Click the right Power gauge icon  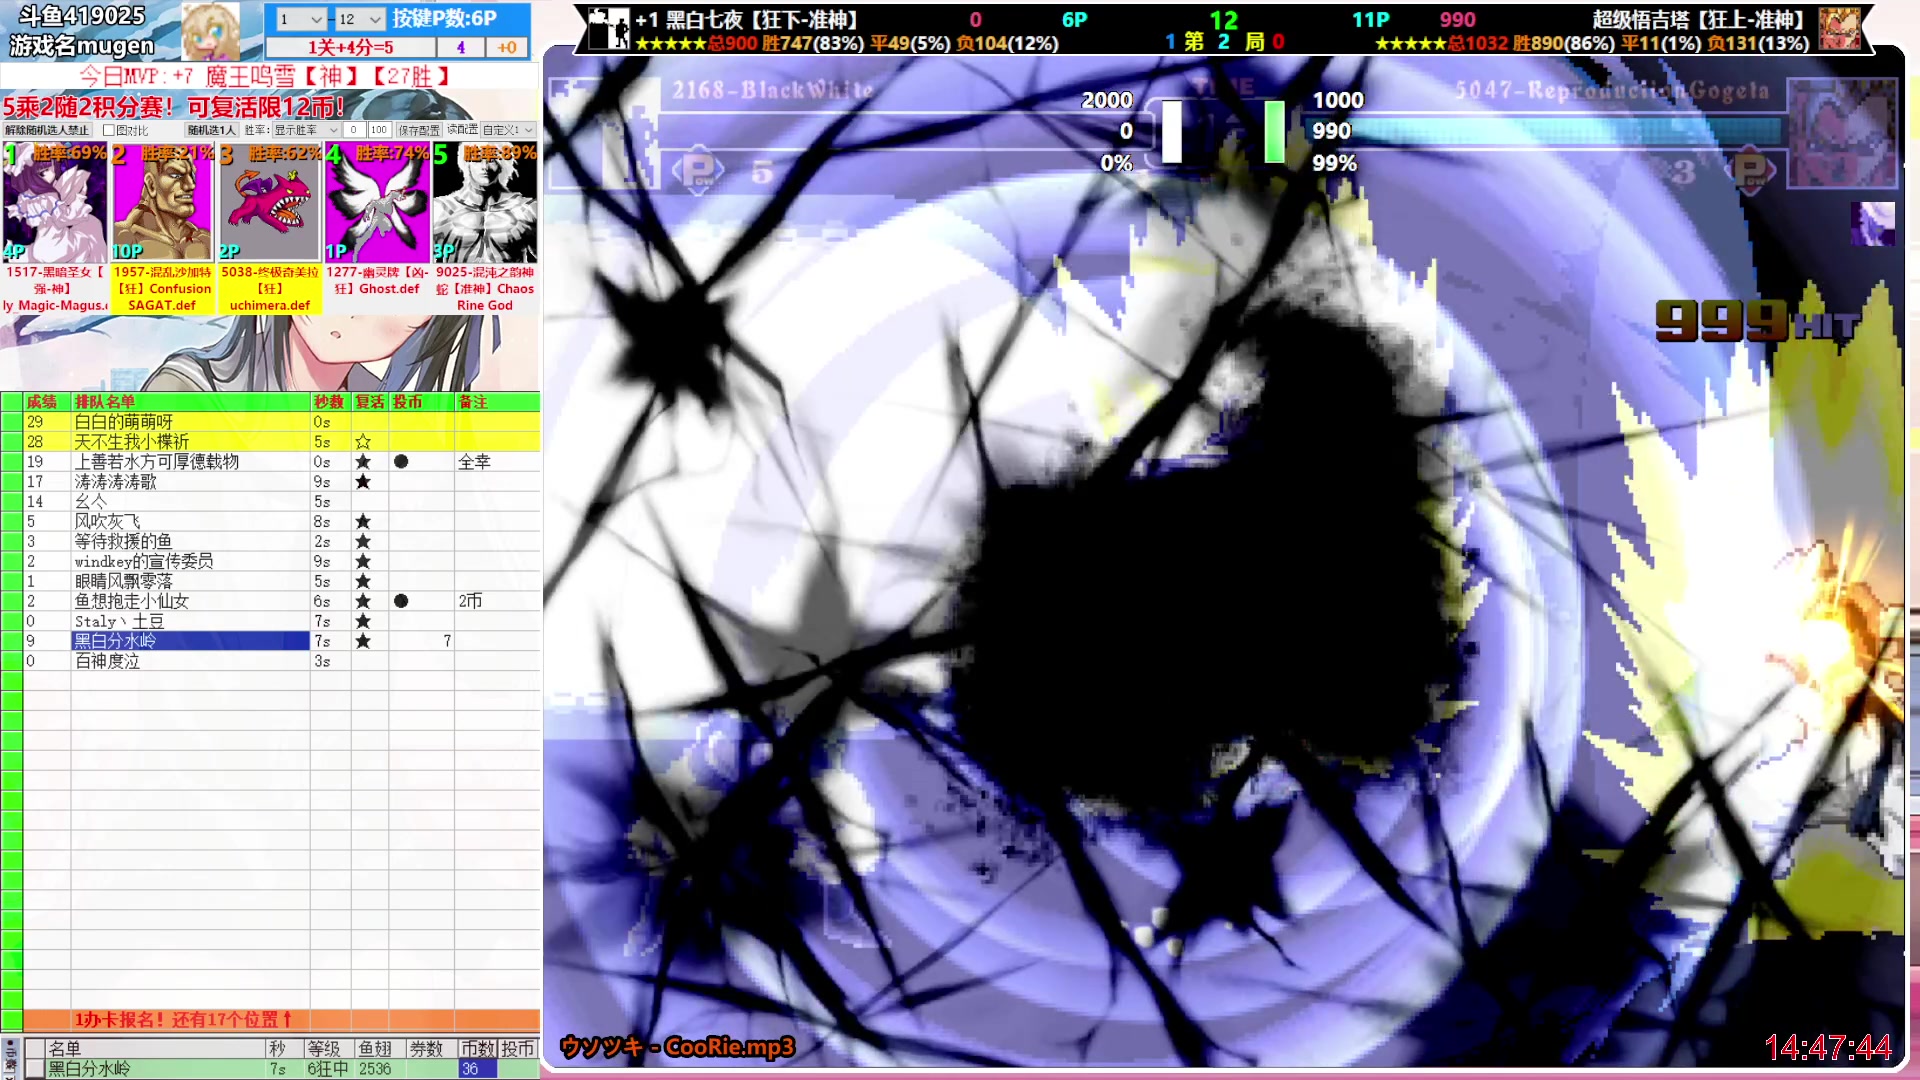(x=1751, y=171)
